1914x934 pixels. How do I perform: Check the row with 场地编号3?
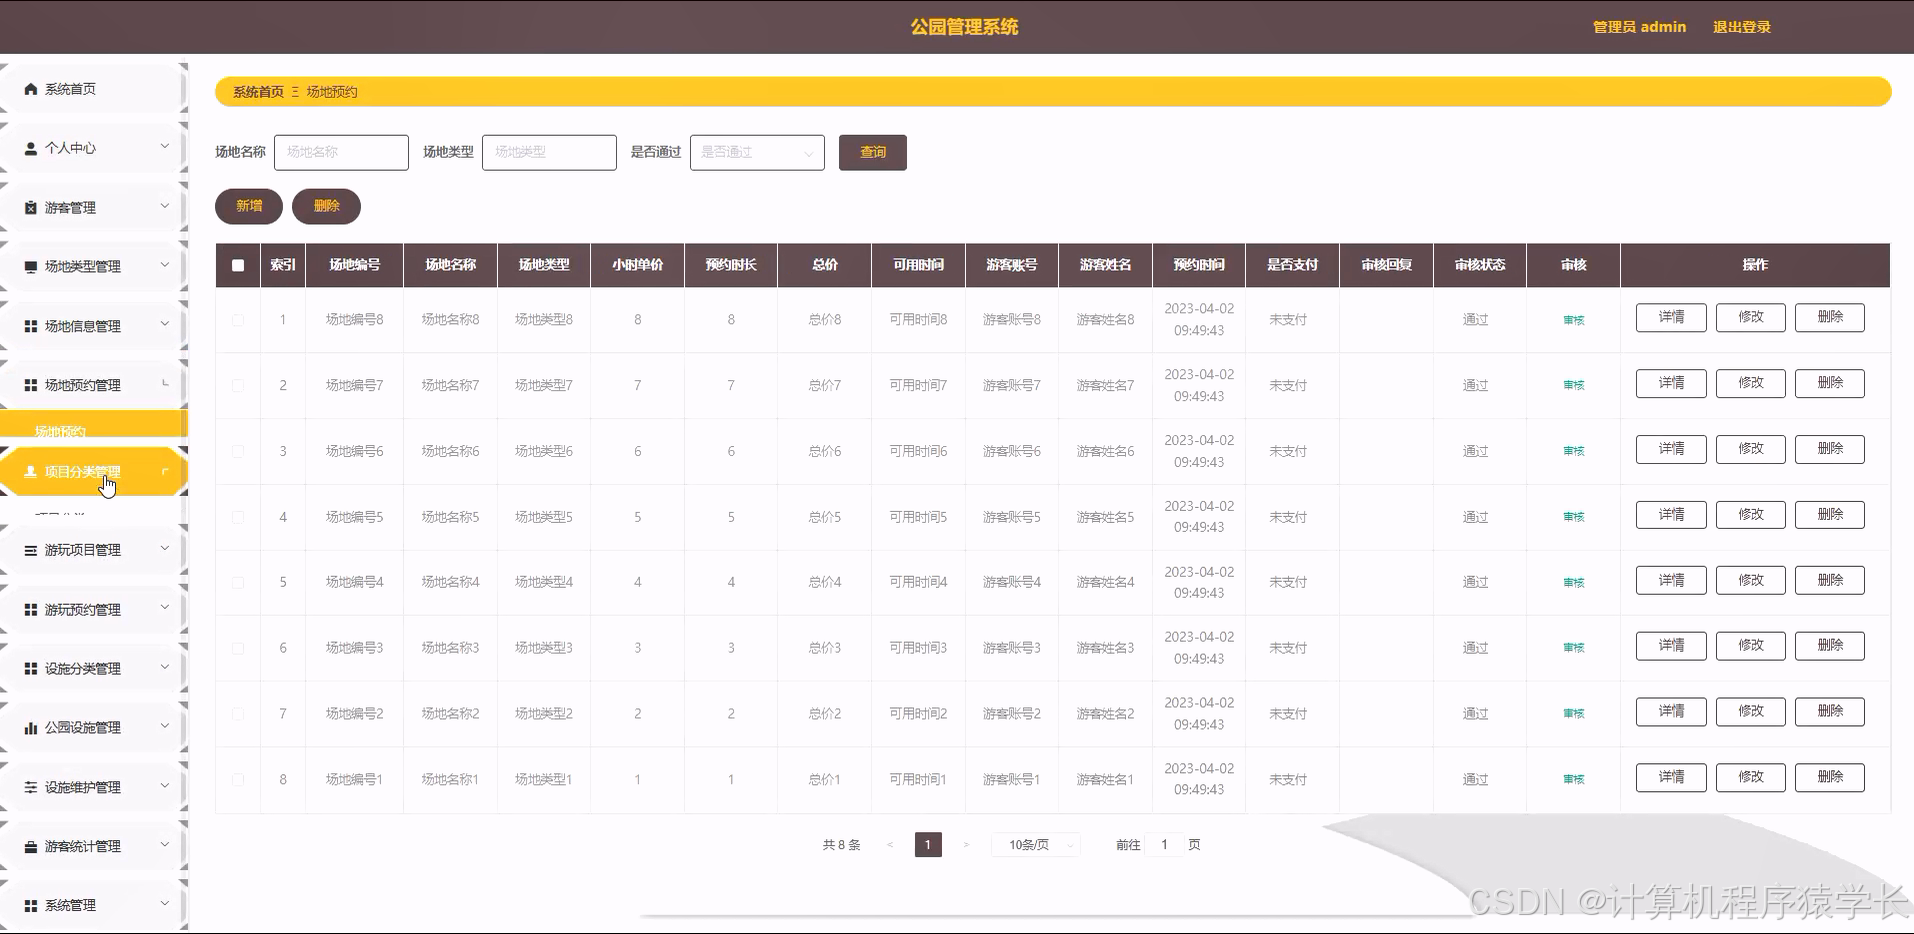[238, 648]
